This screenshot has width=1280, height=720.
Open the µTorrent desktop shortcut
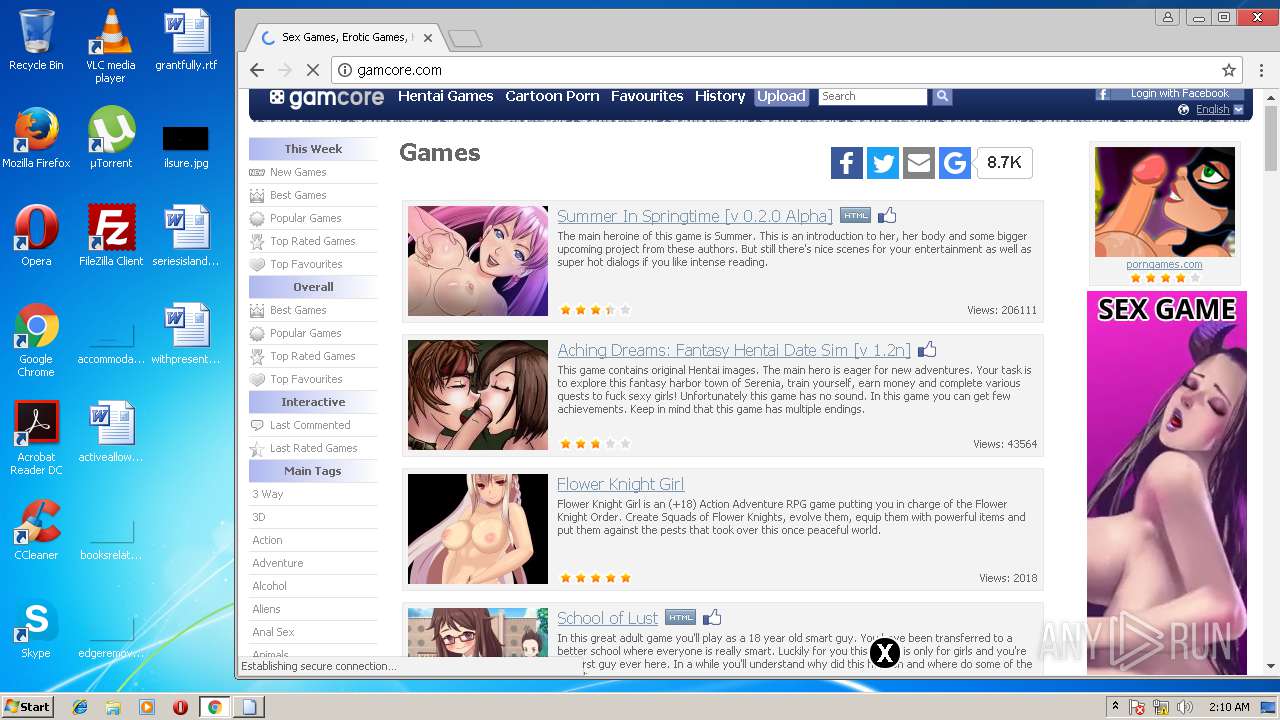(110, 138)
